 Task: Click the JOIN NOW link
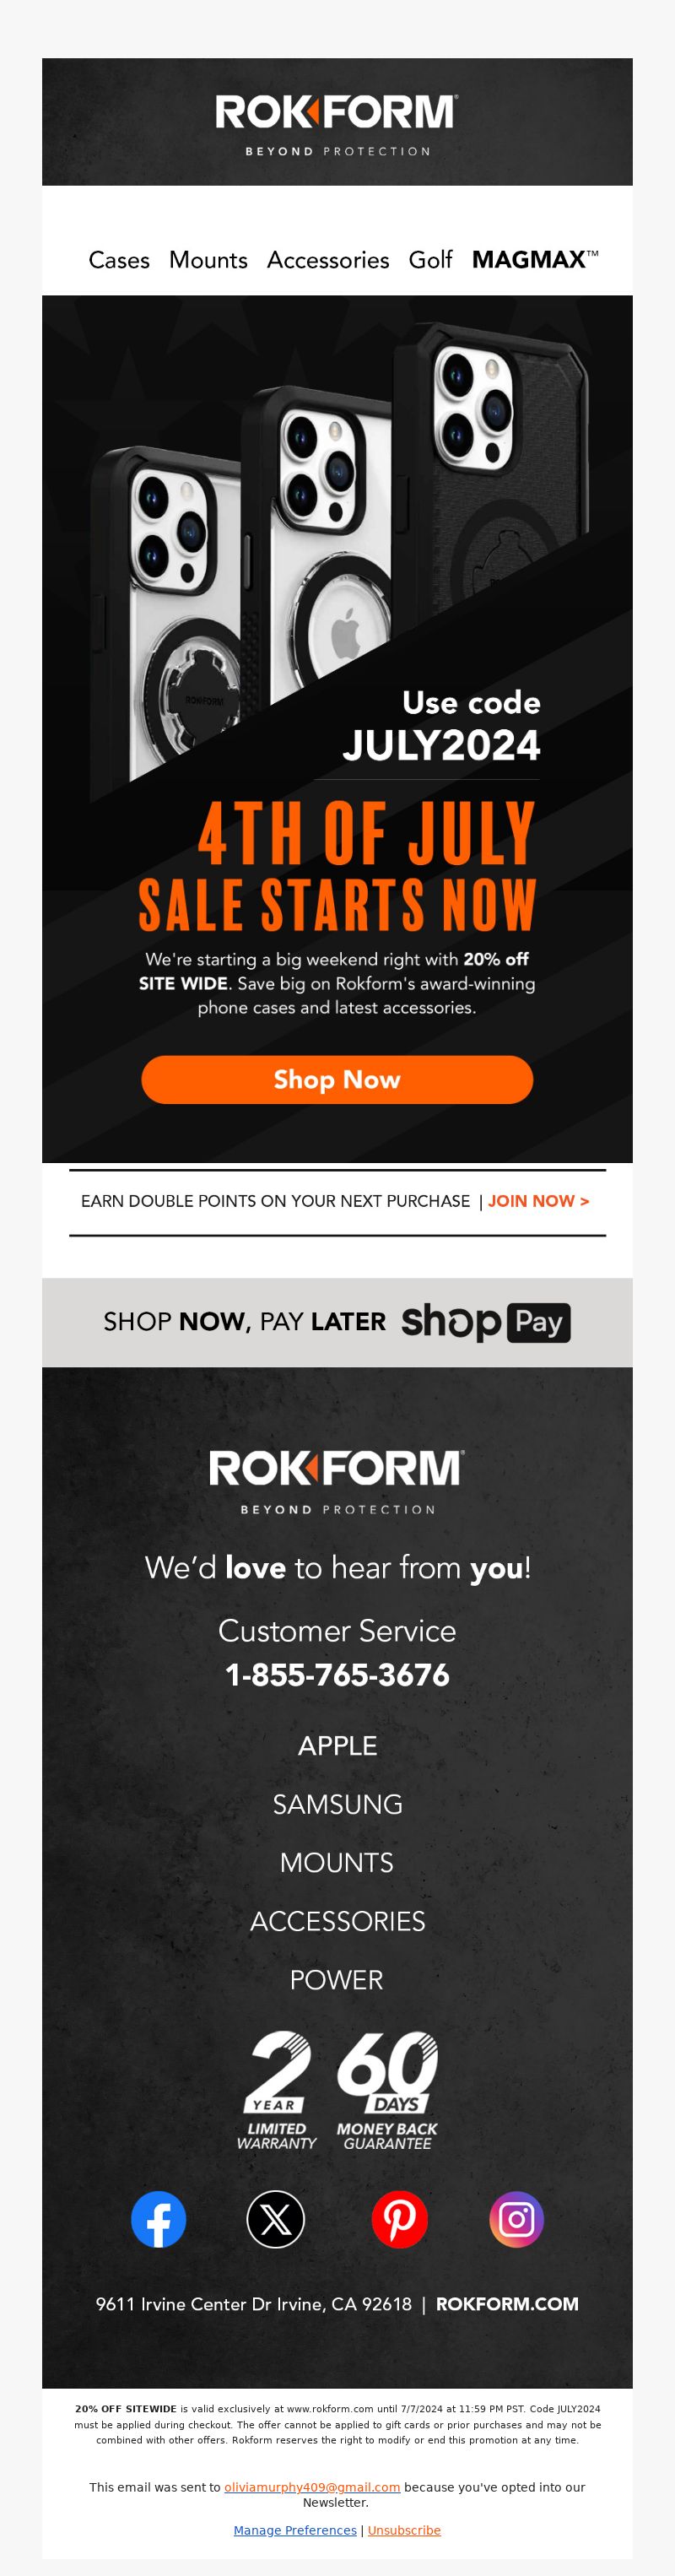tap(538, 1201)
